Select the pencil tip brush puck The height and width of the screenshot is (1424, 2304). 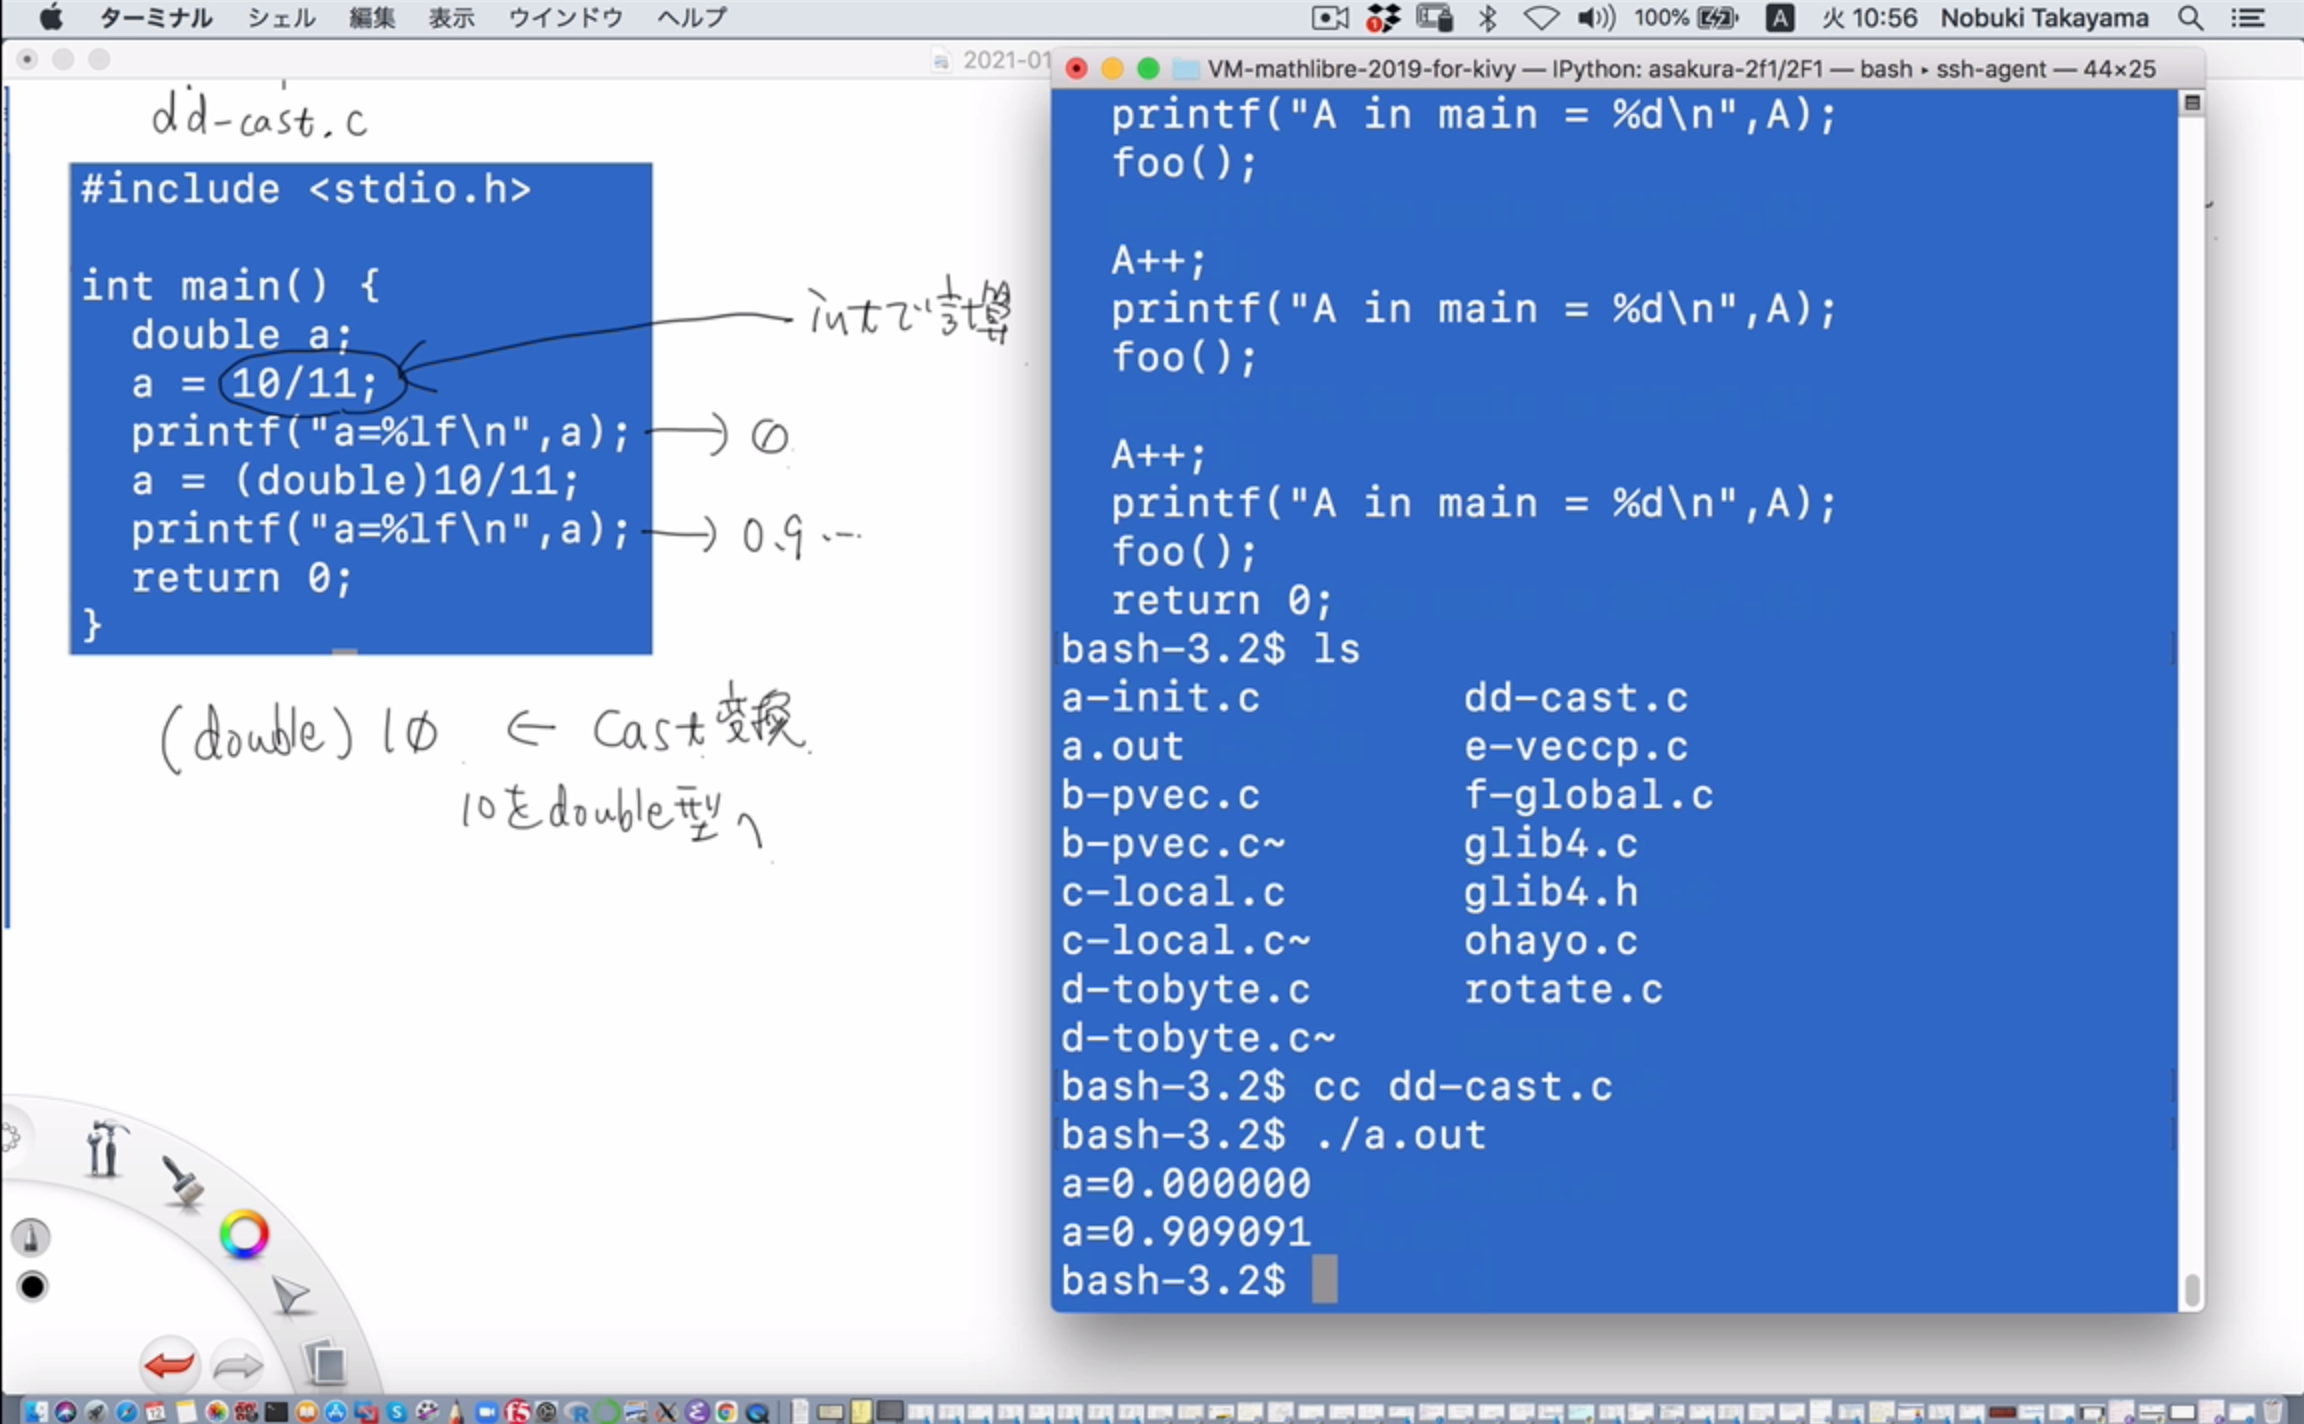click(31, 1238)
